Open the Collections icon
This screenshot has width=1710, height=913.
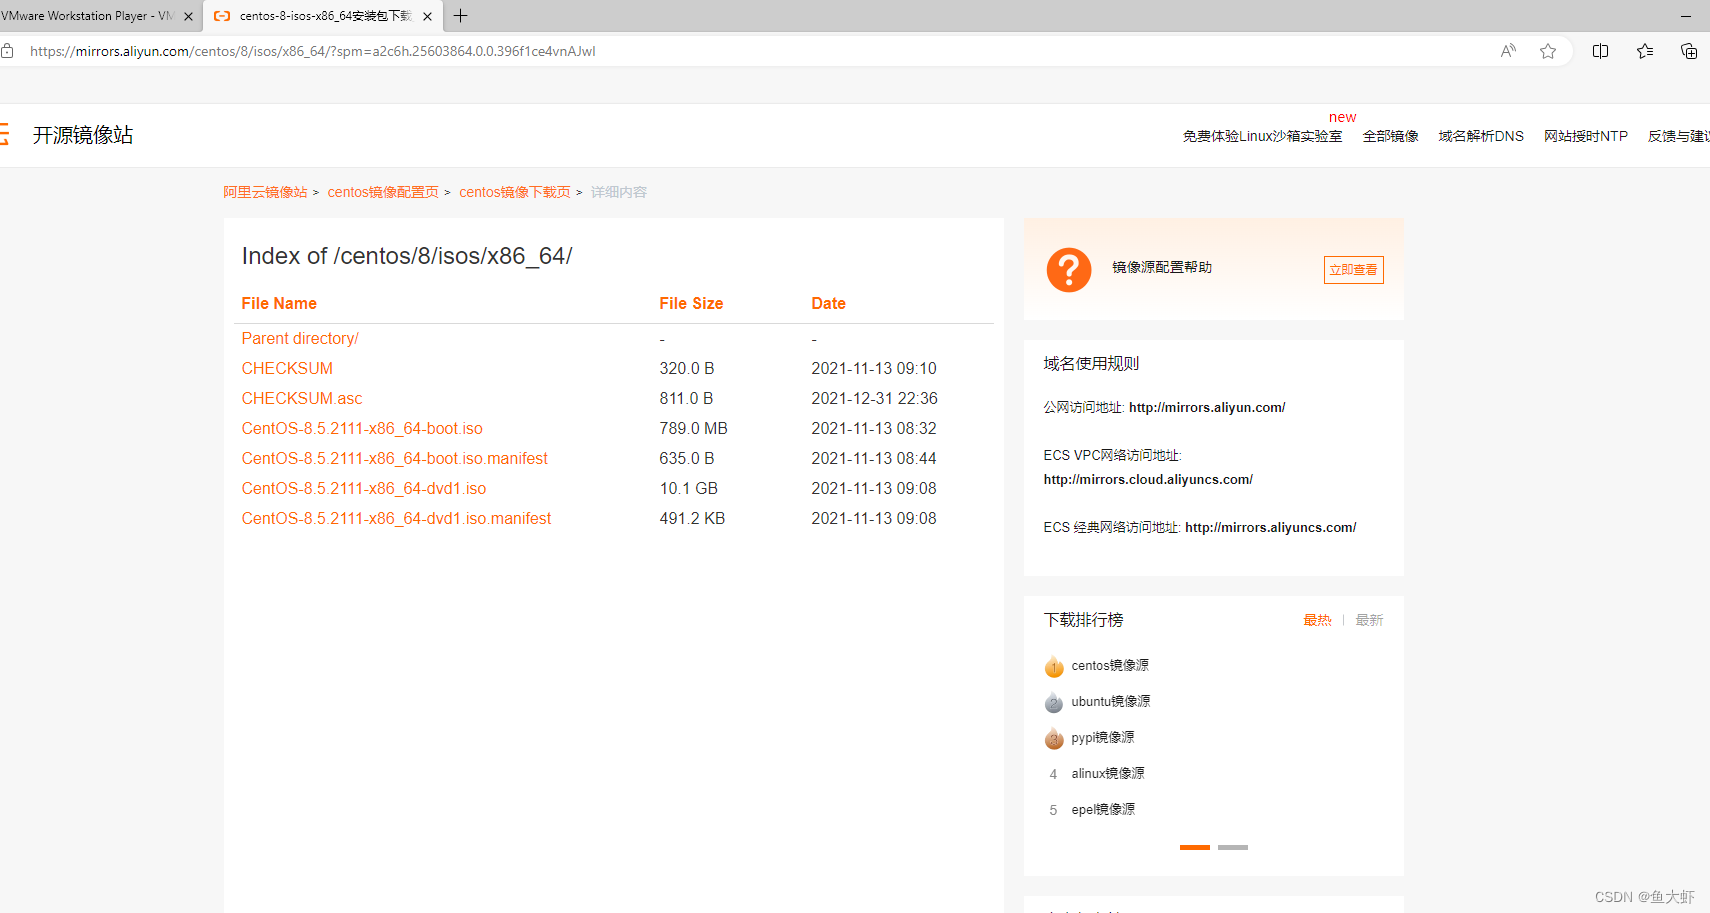pos(1689,51)
